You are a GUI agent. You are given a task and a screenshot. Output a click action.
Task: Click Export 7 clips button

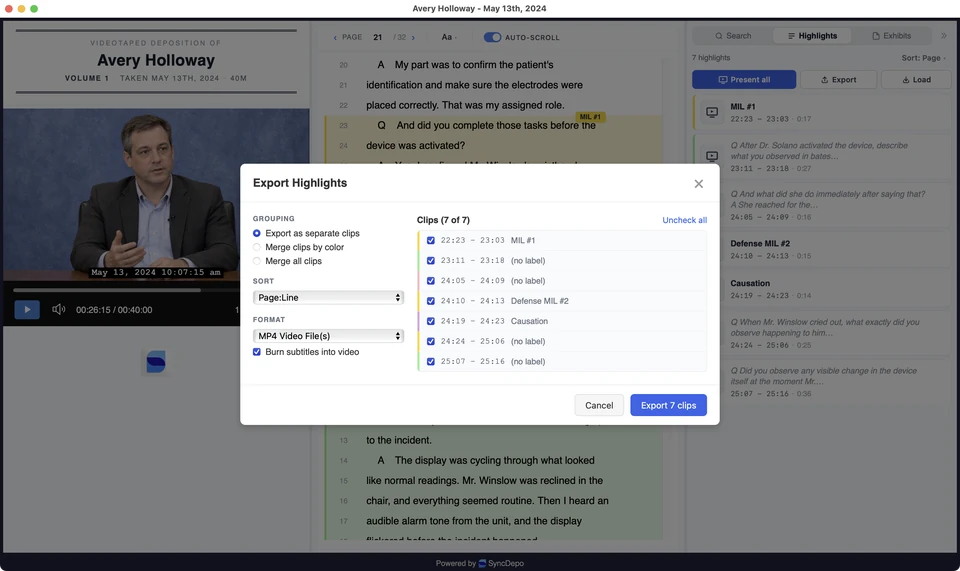[x=668, y=405]
